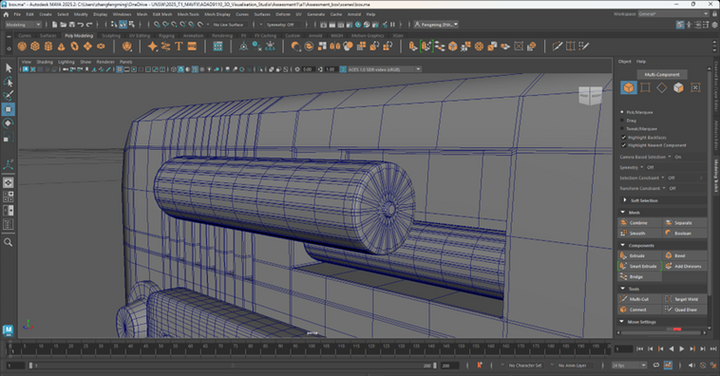Activate the Rotate tool in the toolbox
720x376 pixels.
[x=8, y=123]
